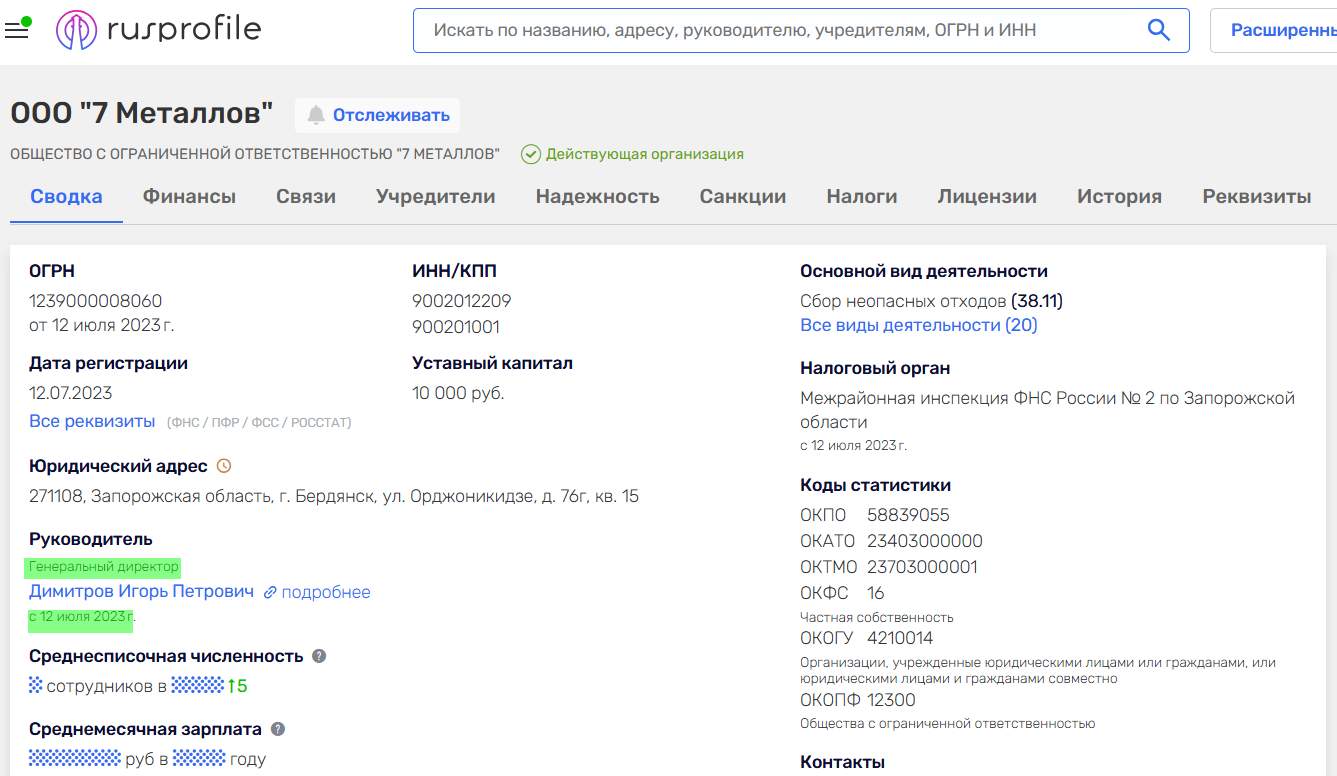Expand Все виды деятельности (20) link

pyautogui.click(x=918, y=325)
